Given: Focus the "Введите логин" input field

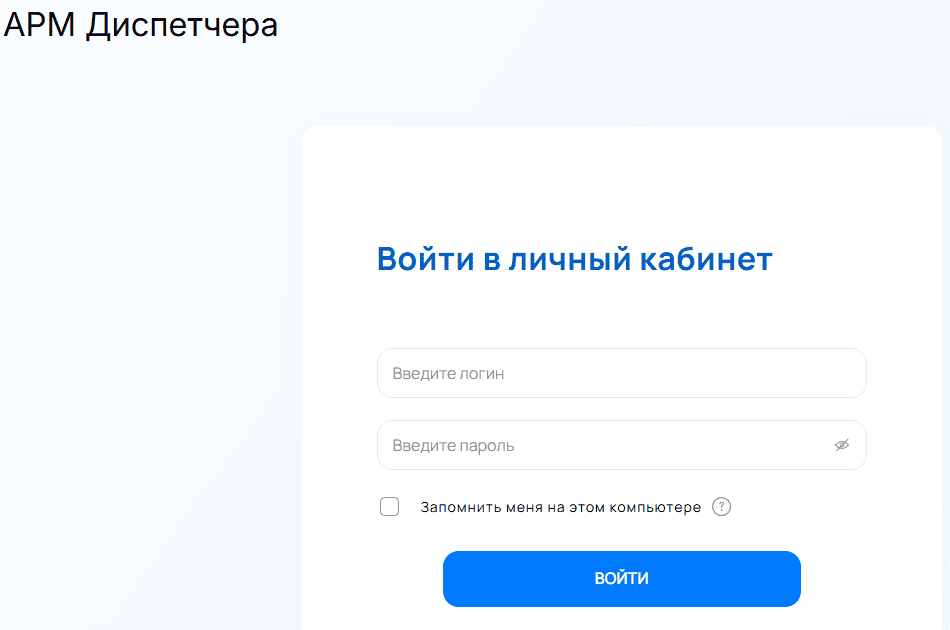Looking at the screenshot, I should (621, 373).
